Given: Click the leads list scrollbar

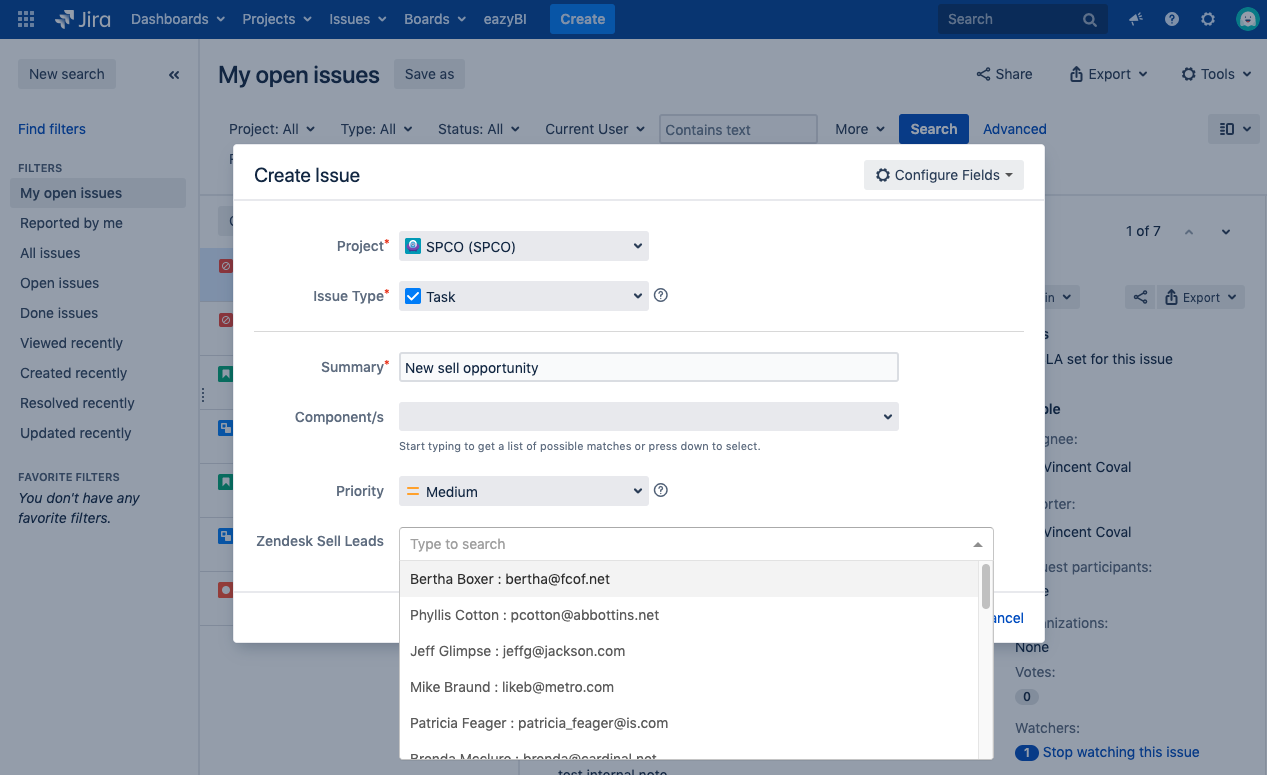Looking at the screenshot, I should pyautogui.click(x=985, y=586).
